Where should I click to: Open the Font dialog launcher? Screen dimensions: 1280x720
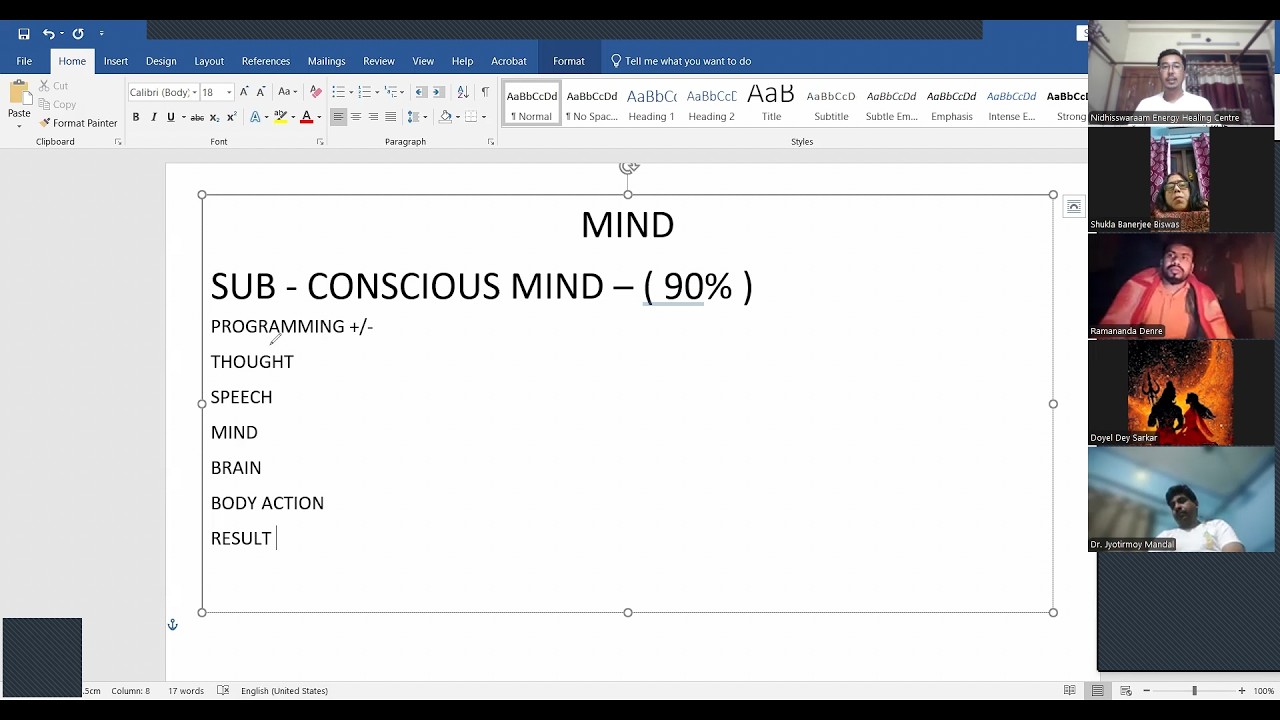click(x=320, y=142)
